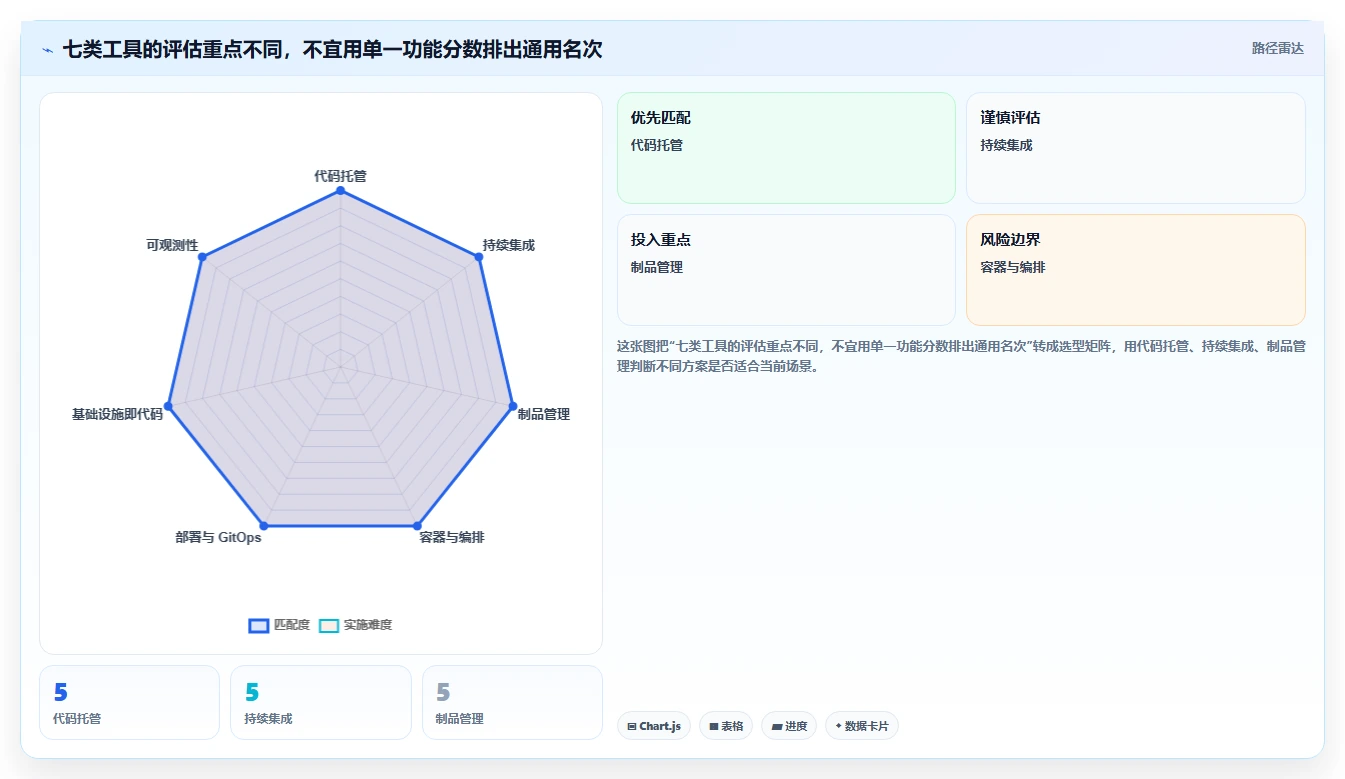Click the icon in the 表格 chip
1345x779 pixels.
pyautogui.click(x=714, y=727)
